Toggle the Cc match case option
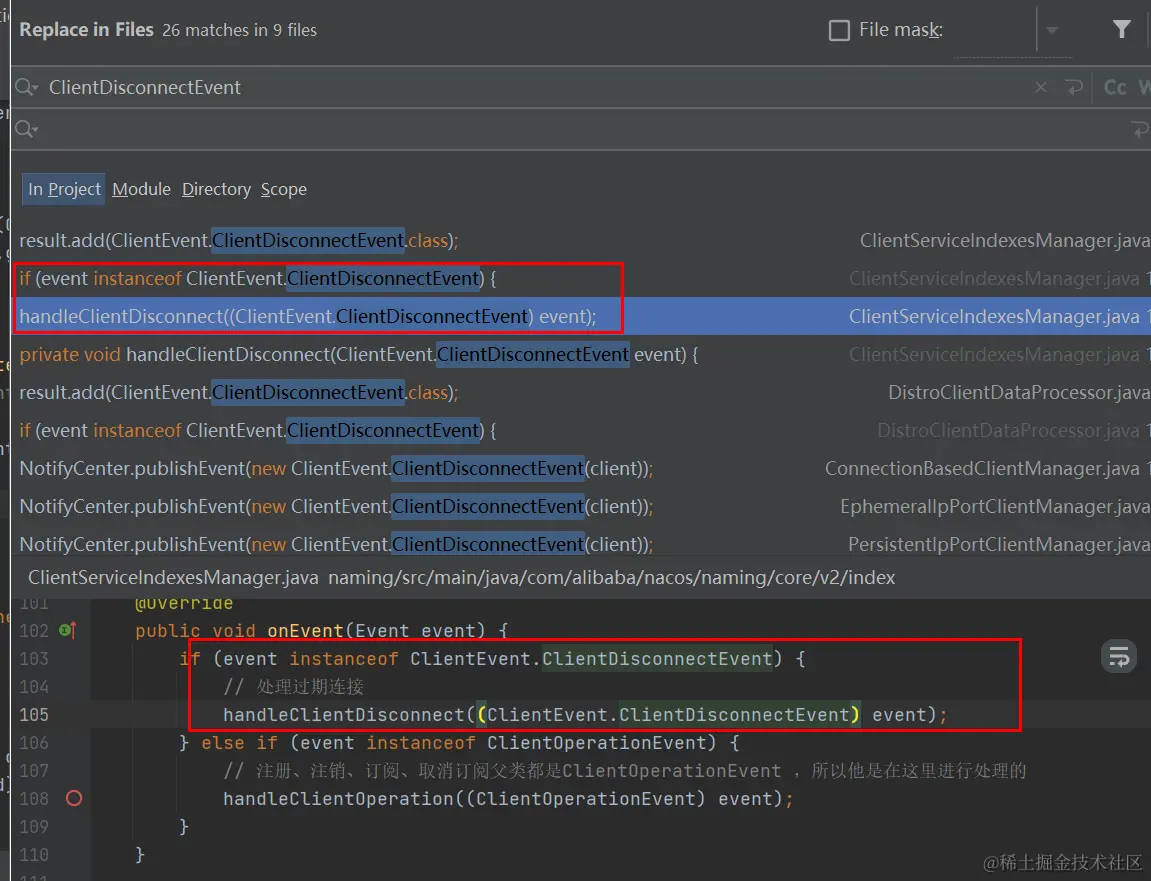This screenshot has width=1151, height=881. click(1115, 87)
